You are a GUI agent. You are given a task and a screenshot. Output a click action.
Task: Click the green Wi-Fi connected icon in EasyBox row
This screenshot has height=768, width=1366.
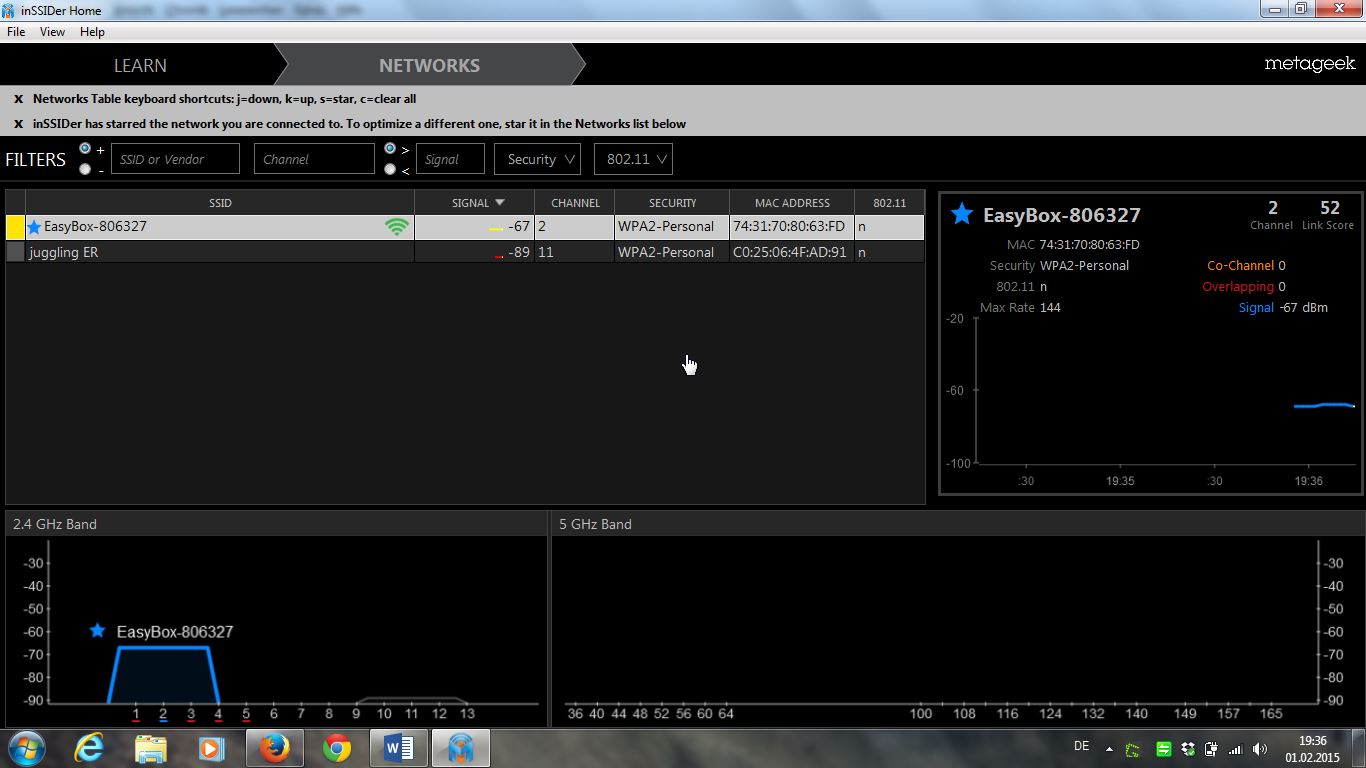pyautogui.click(x=397, y=227)
